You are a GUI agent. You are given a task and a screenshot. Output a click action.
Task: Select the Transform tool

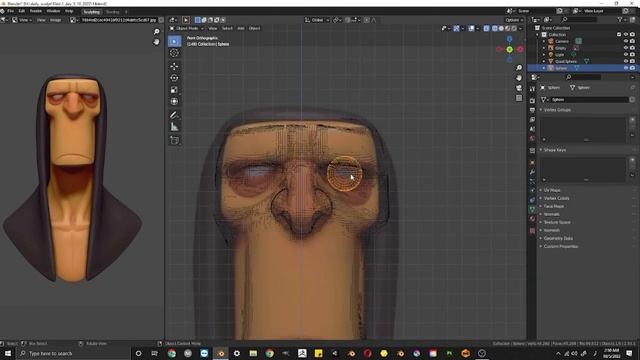174,102
